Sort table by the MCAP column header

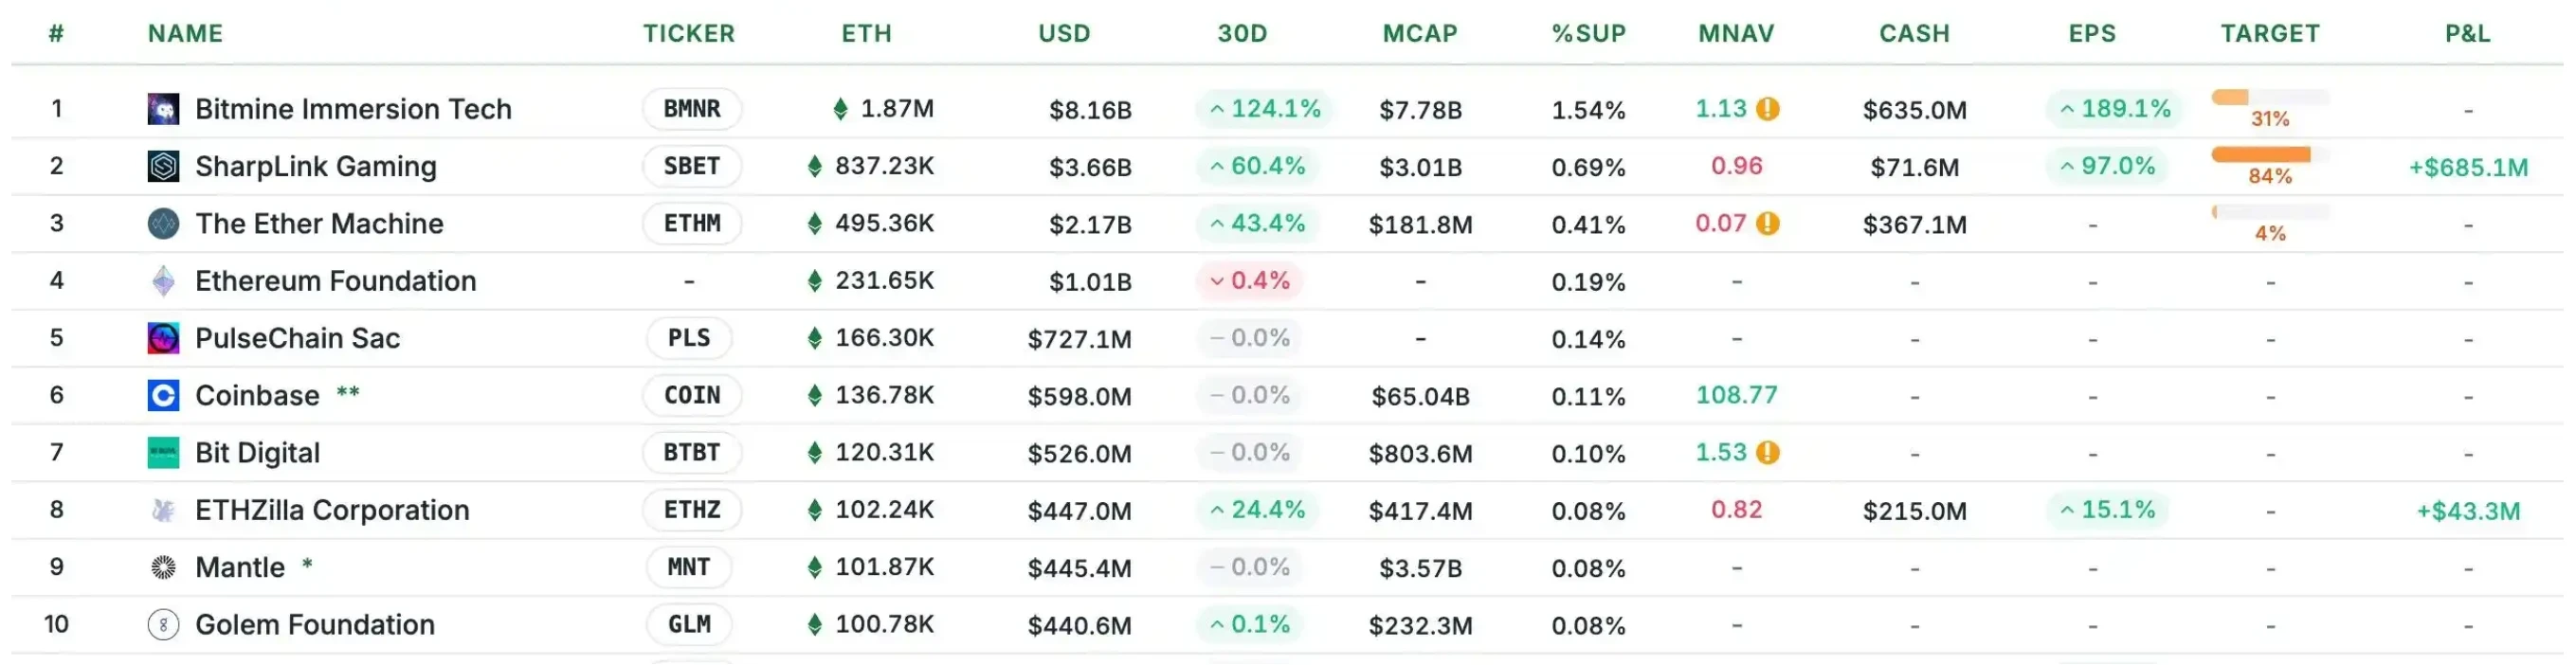1420,34
